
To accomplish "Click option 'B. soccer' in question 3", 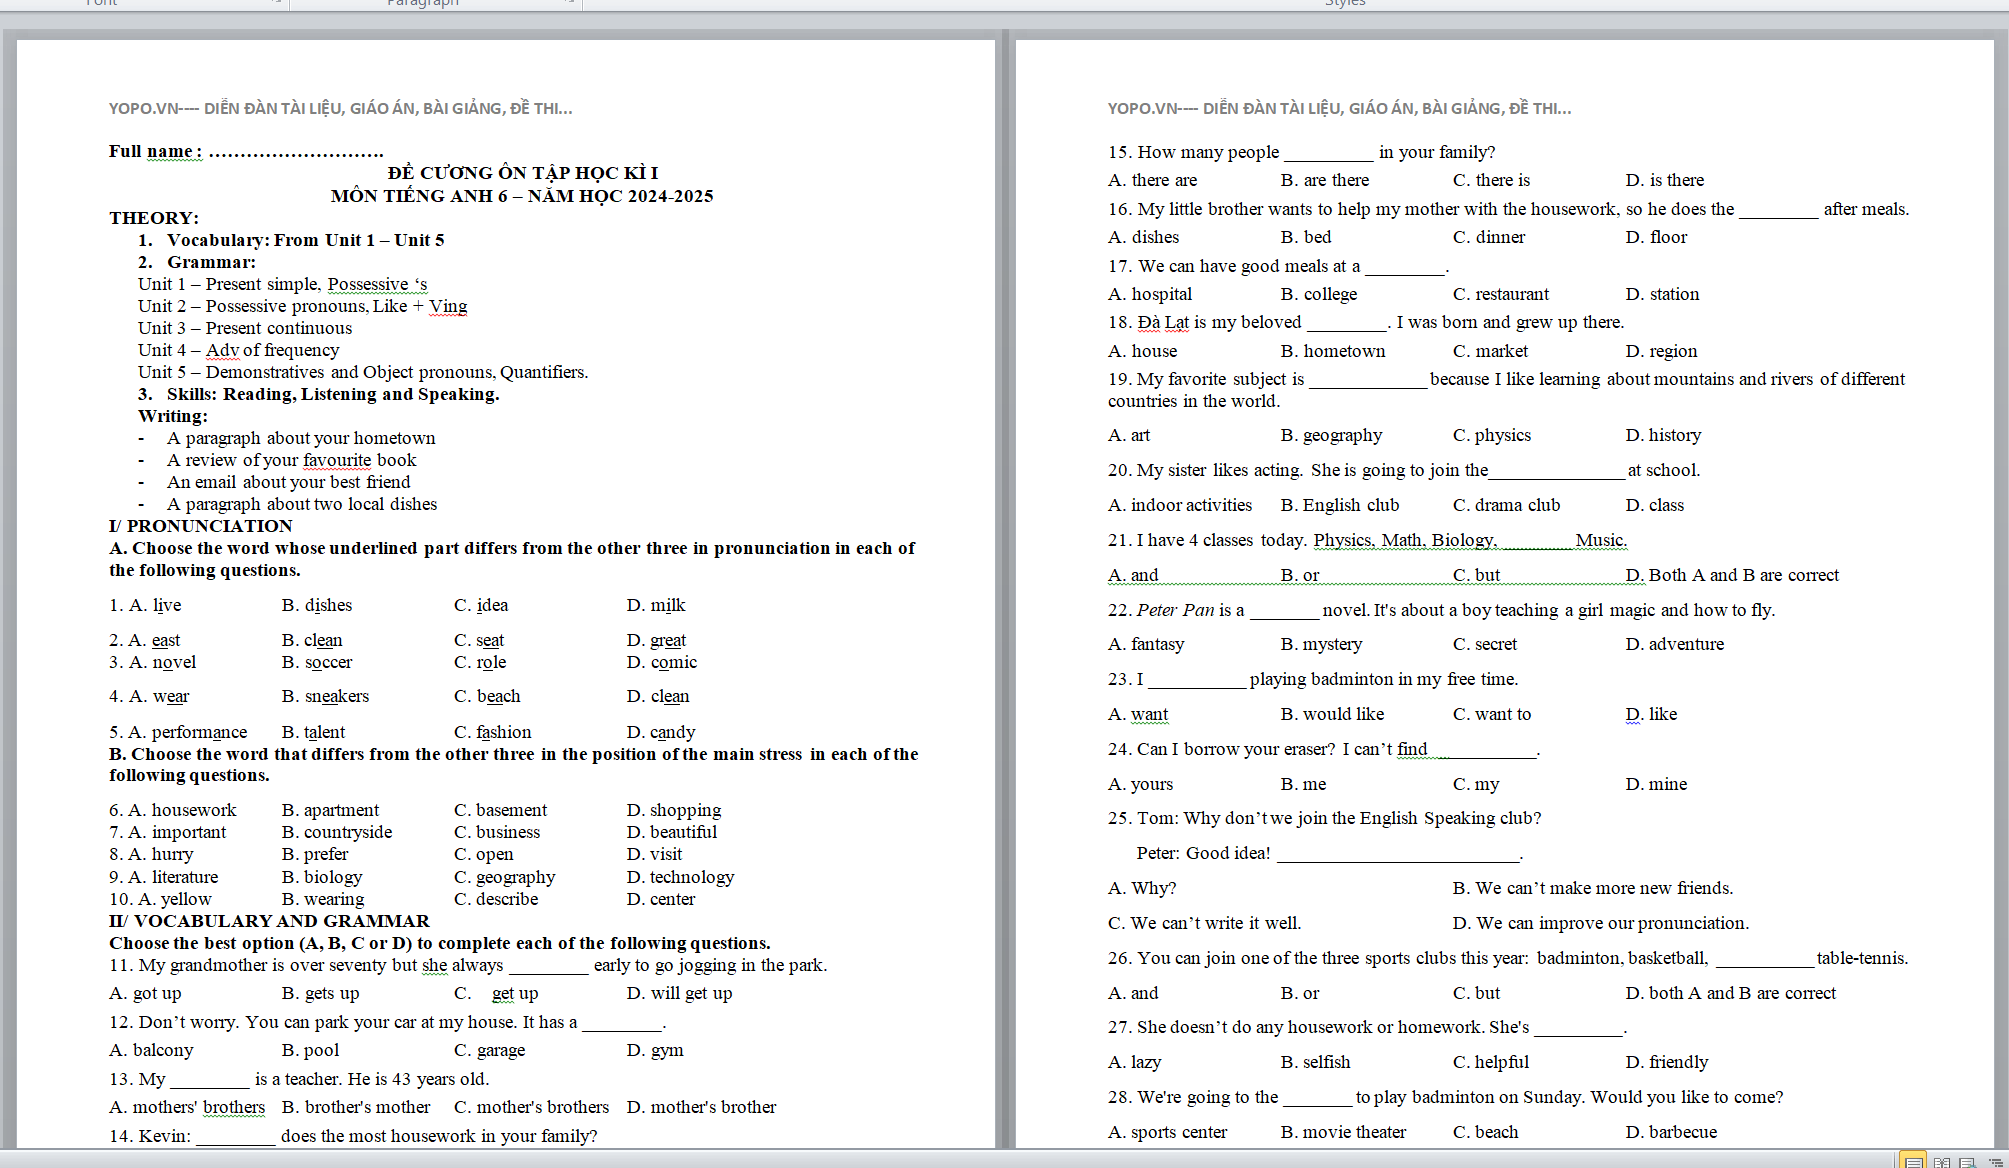I will (x=317, y=662).
